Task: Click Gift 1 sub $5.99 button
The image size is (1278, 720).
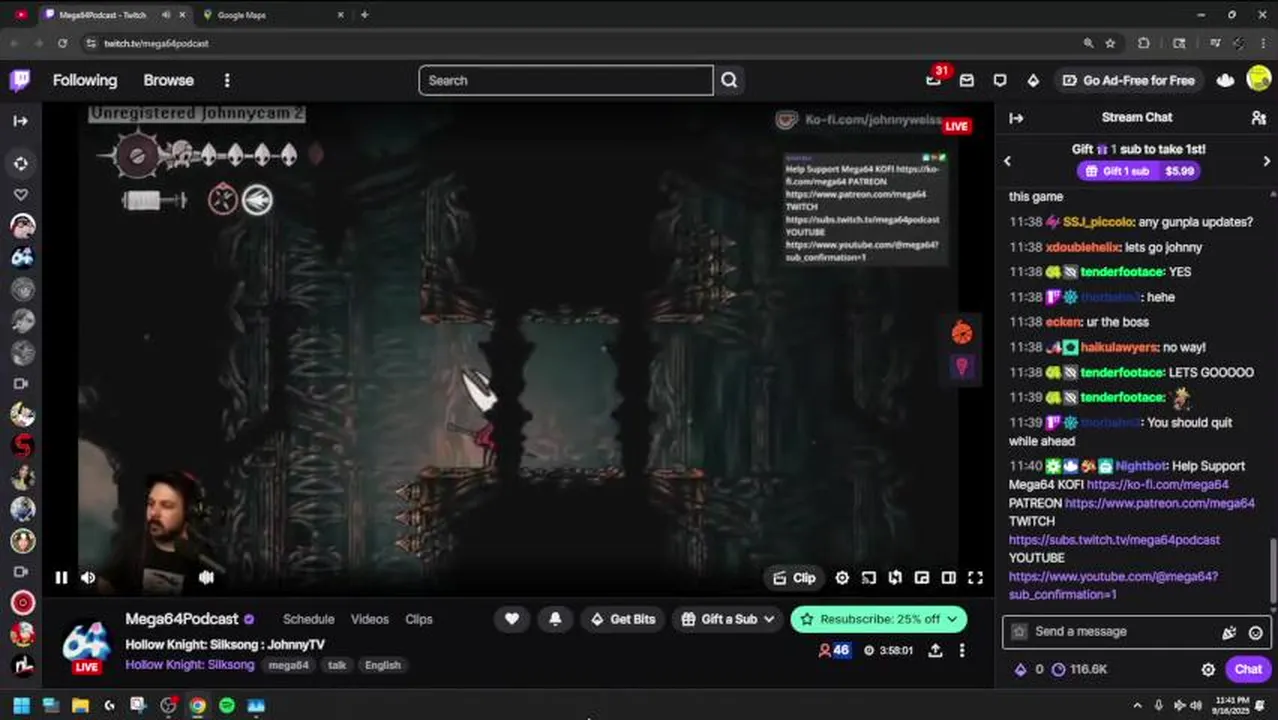Action: click(x=1137, y=171)
